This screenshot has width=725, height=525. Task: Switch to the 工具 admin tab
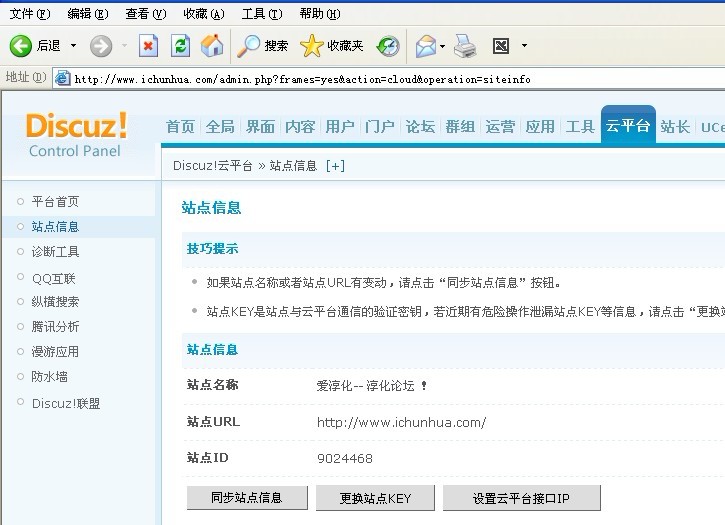(580, 126)
